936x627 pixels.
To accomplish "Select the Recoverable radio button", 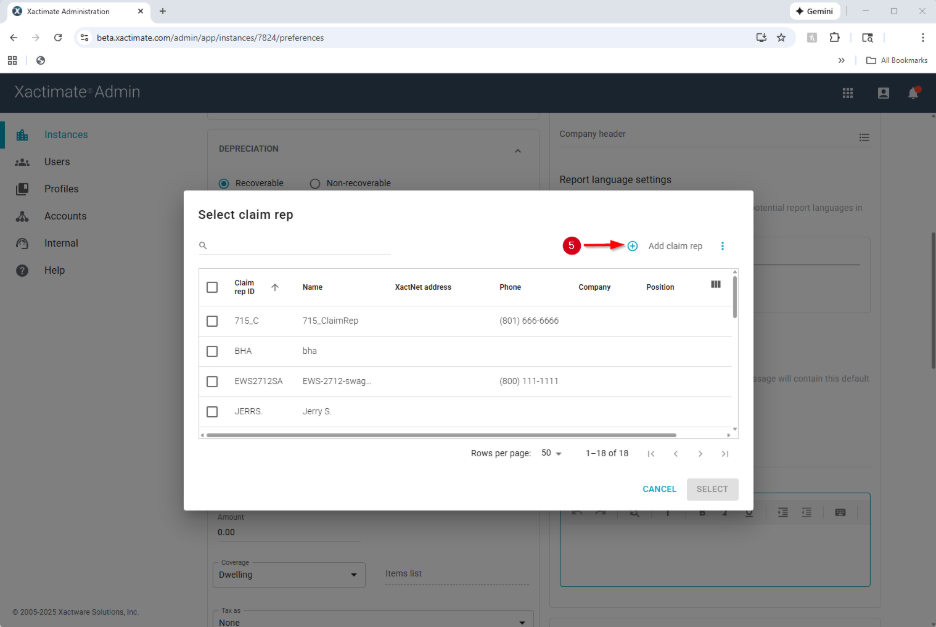I will pos(224,183).
